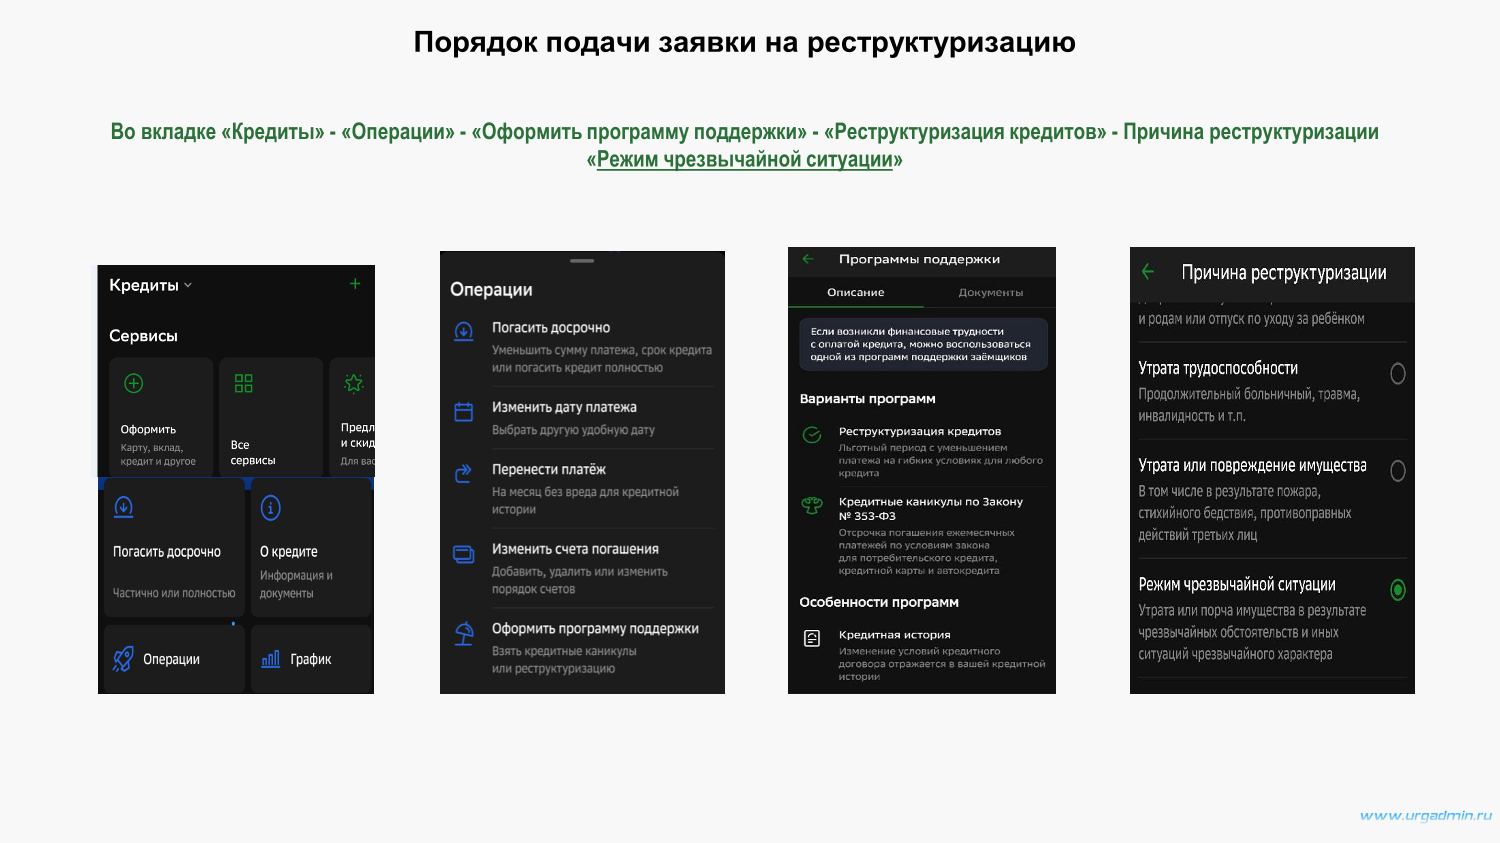Select Изменить счета погашения row

point(583,568)
